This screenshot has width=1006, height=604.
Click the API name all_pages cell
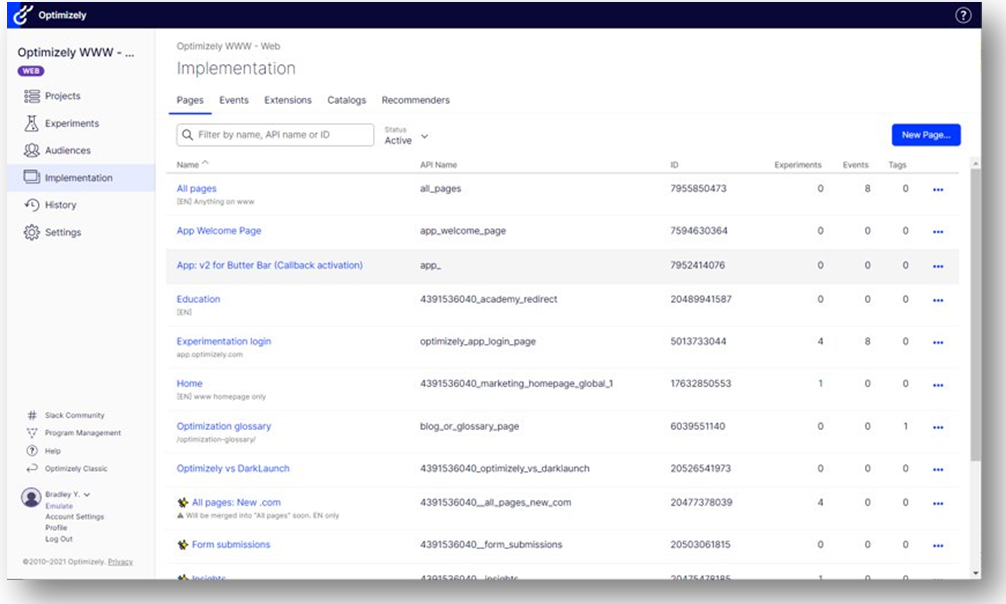coord(440,189)
